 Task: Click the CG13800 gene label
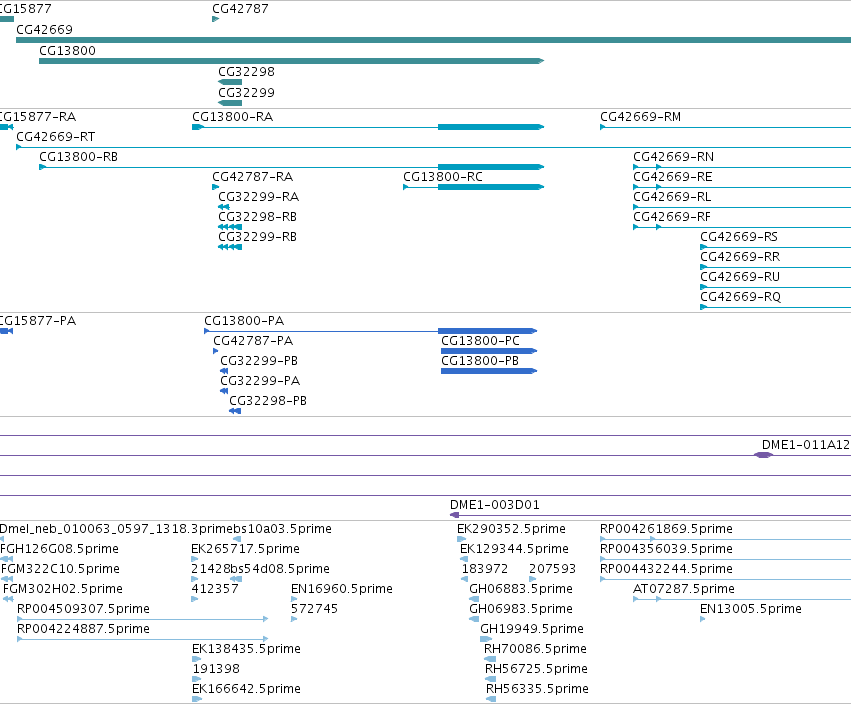[67, 51]
